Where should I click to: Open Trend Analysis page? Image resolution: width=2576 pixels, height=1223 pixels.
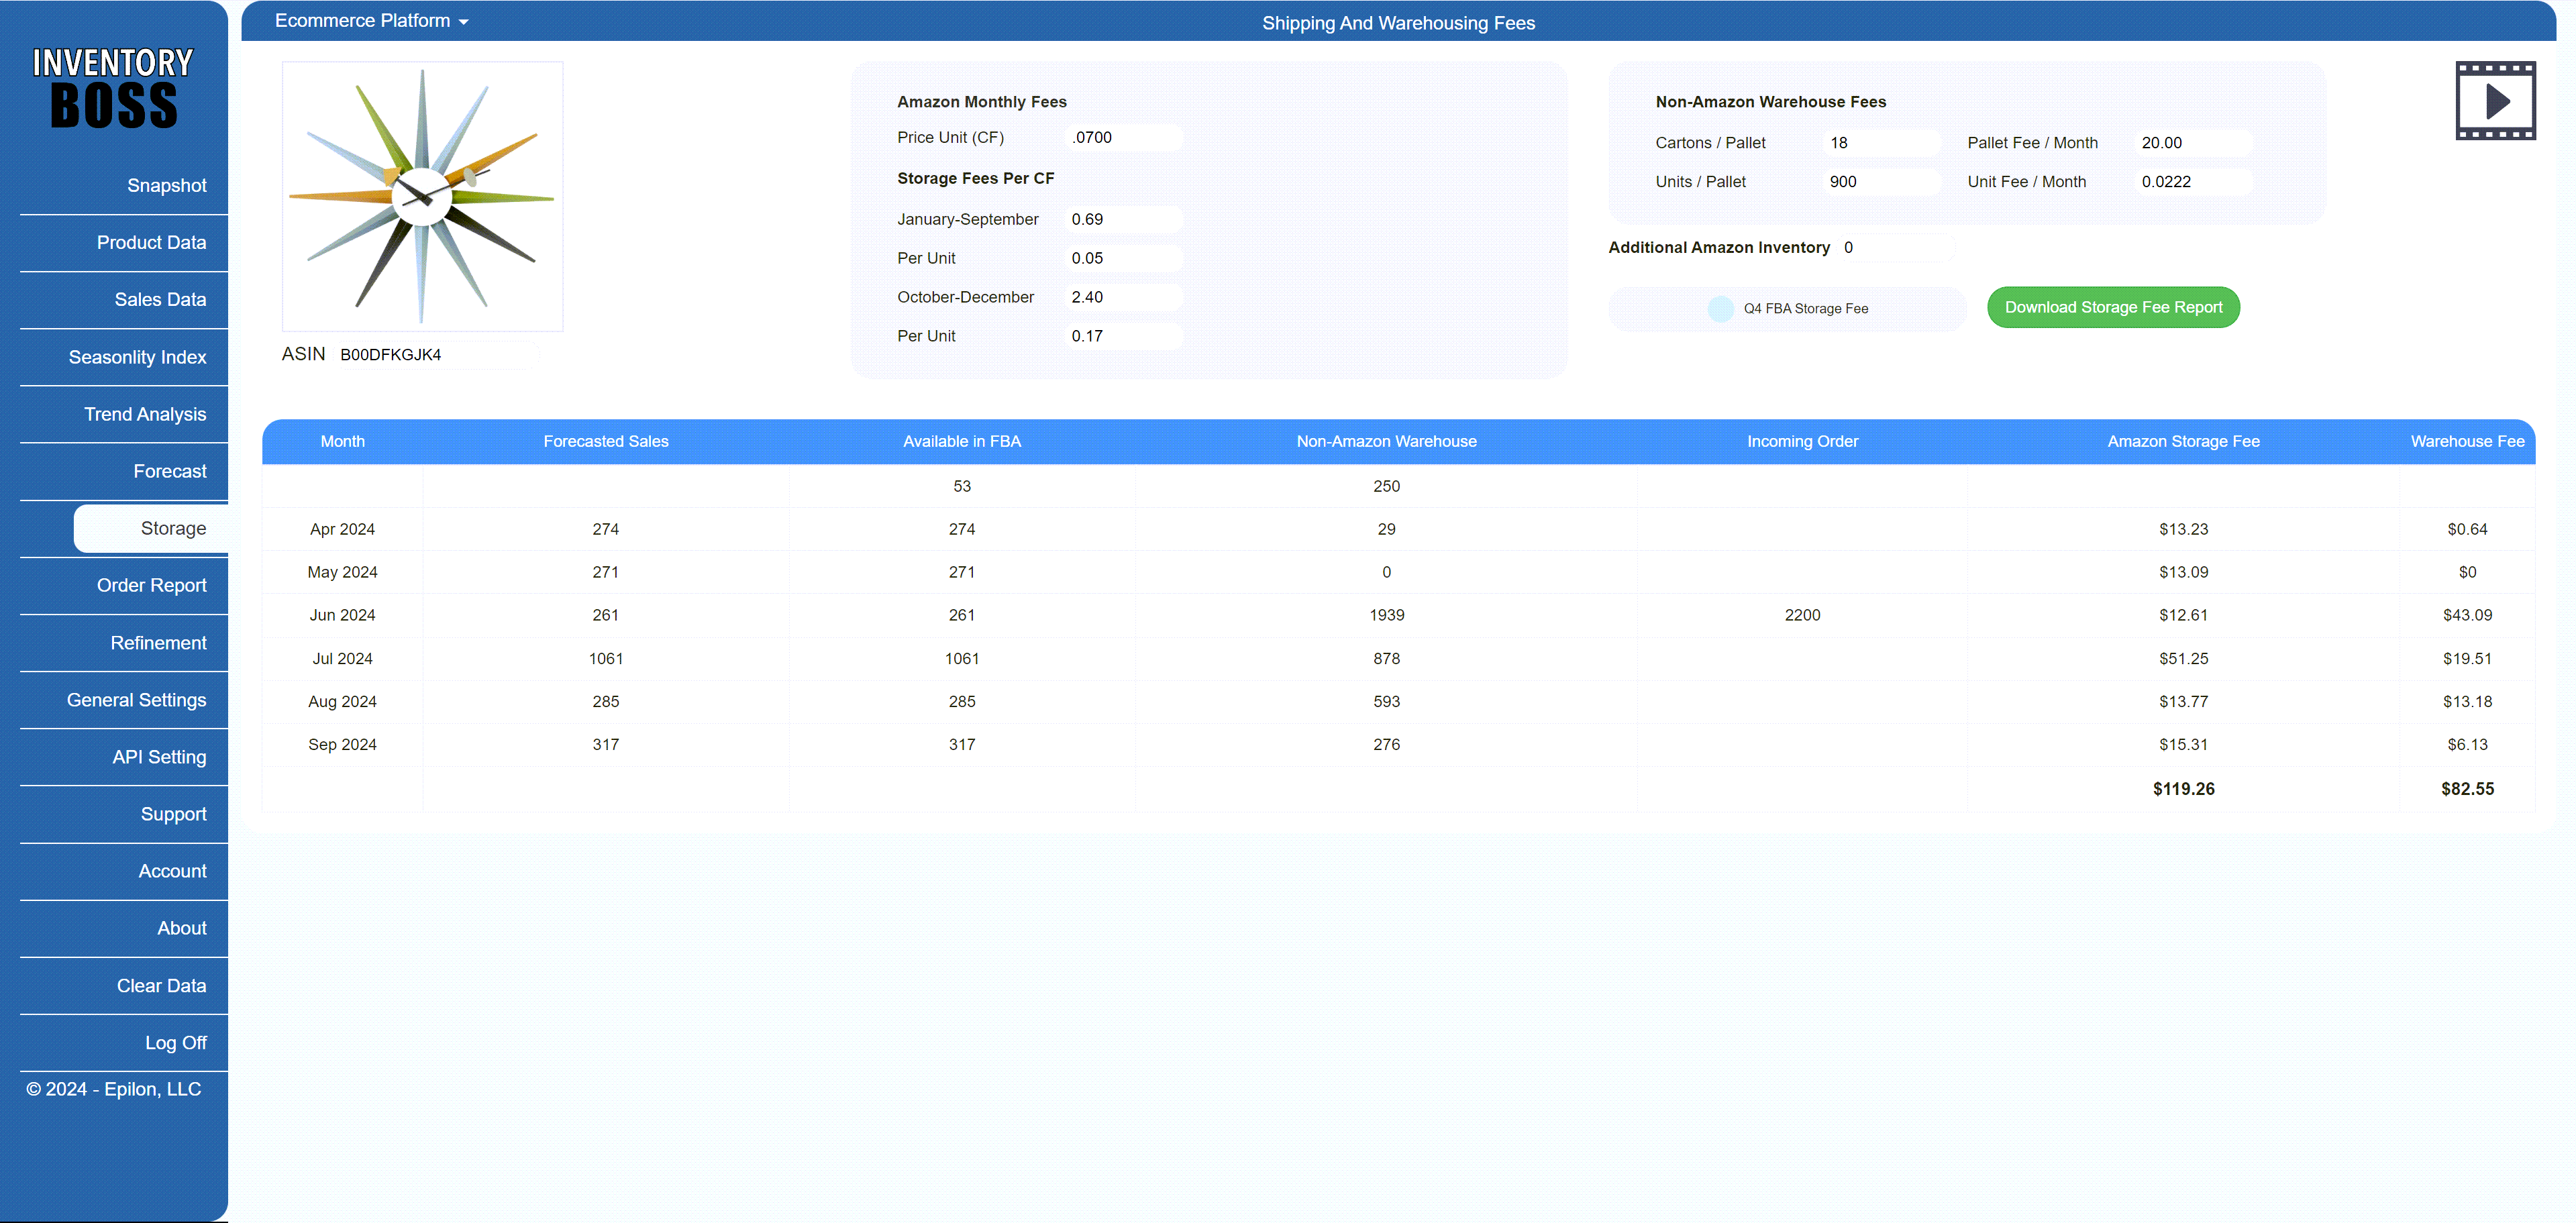point(145,414)
